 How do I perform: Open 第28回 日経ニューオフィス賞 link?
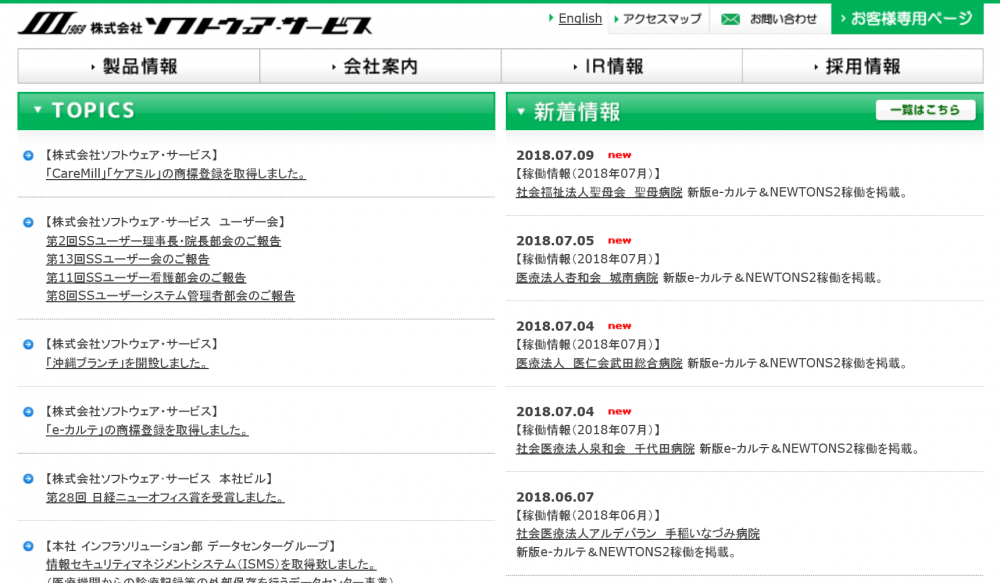(165, 498)
